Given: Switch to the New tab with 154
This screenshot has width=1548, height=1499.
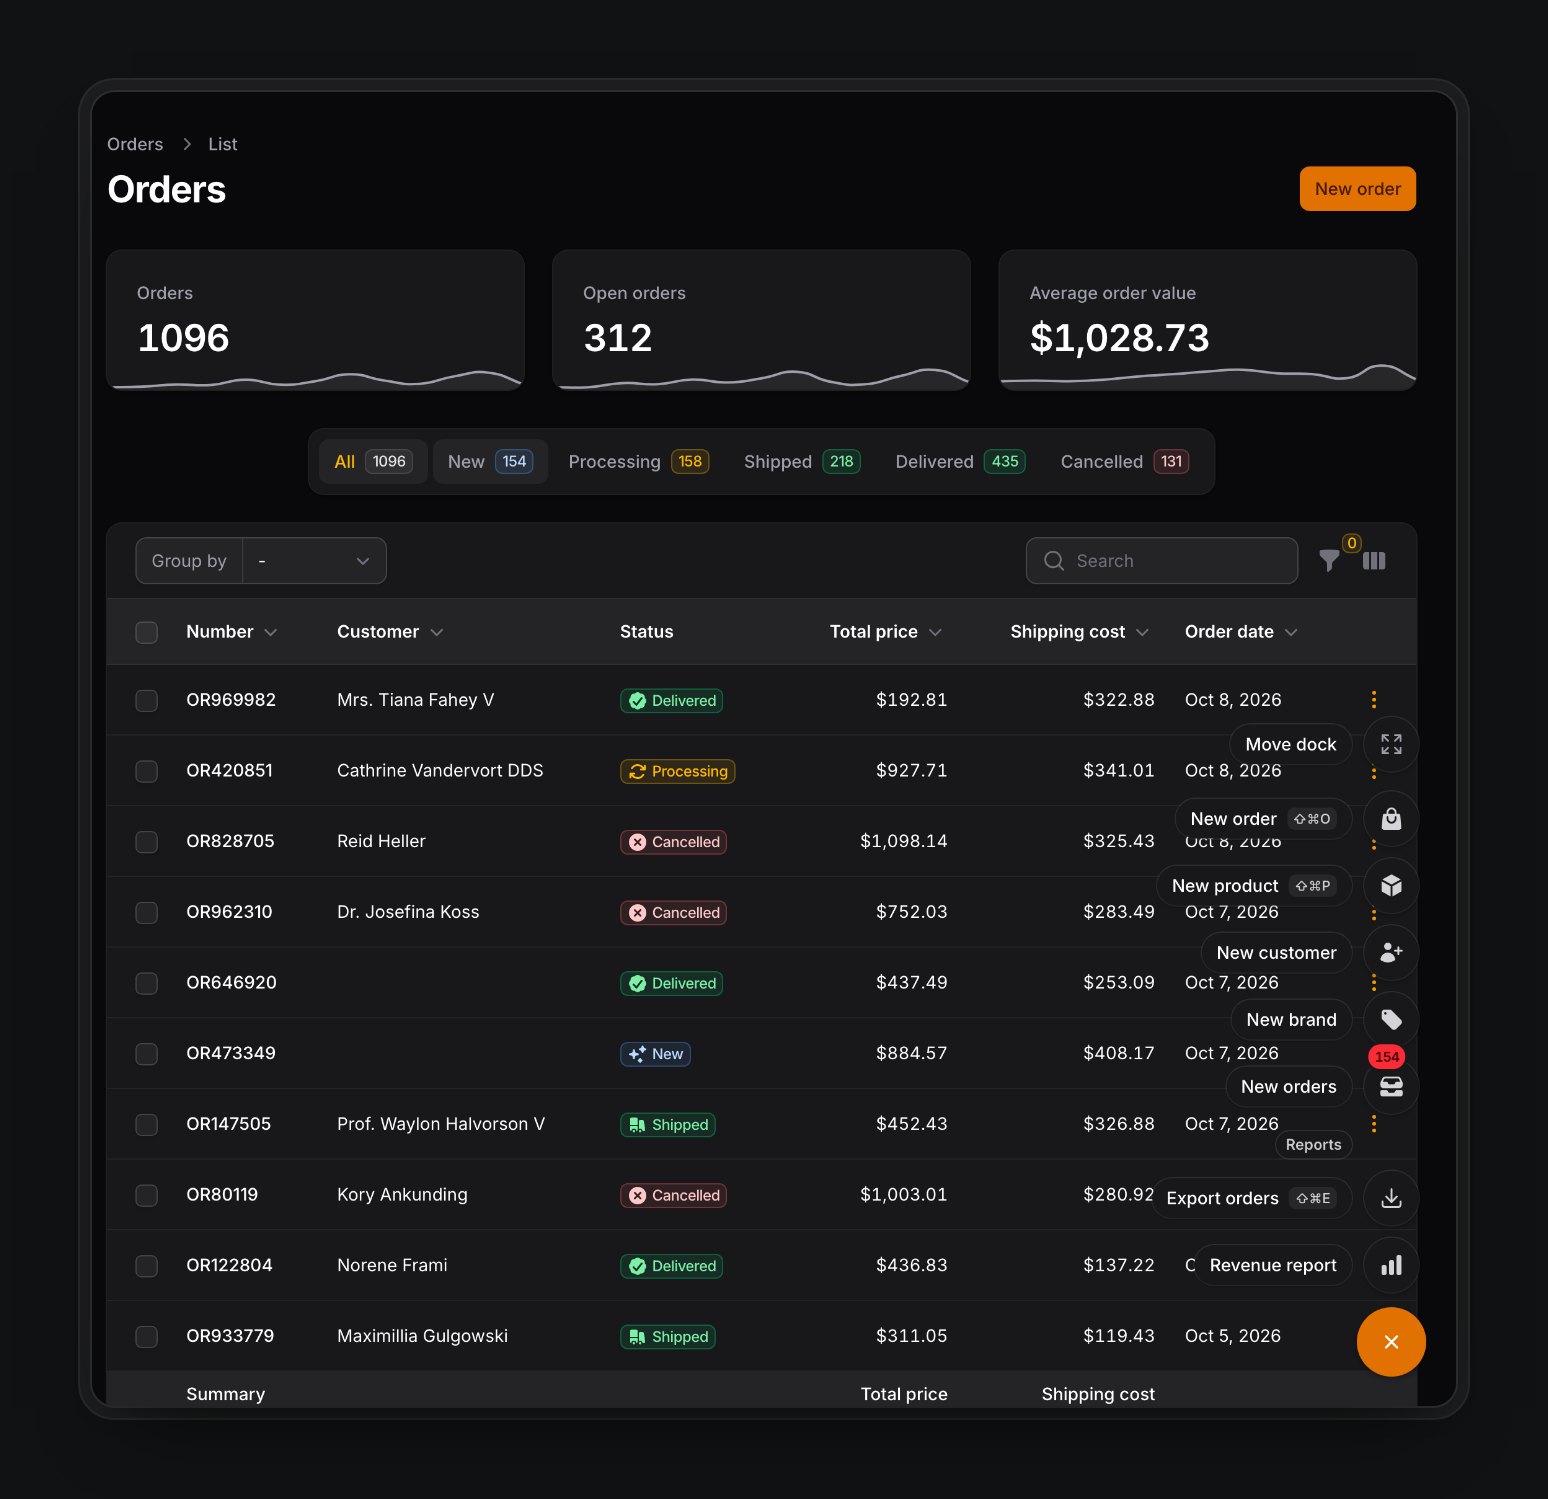Looking at the screenshot, I should pyautogui.click(x=490, y=461).
